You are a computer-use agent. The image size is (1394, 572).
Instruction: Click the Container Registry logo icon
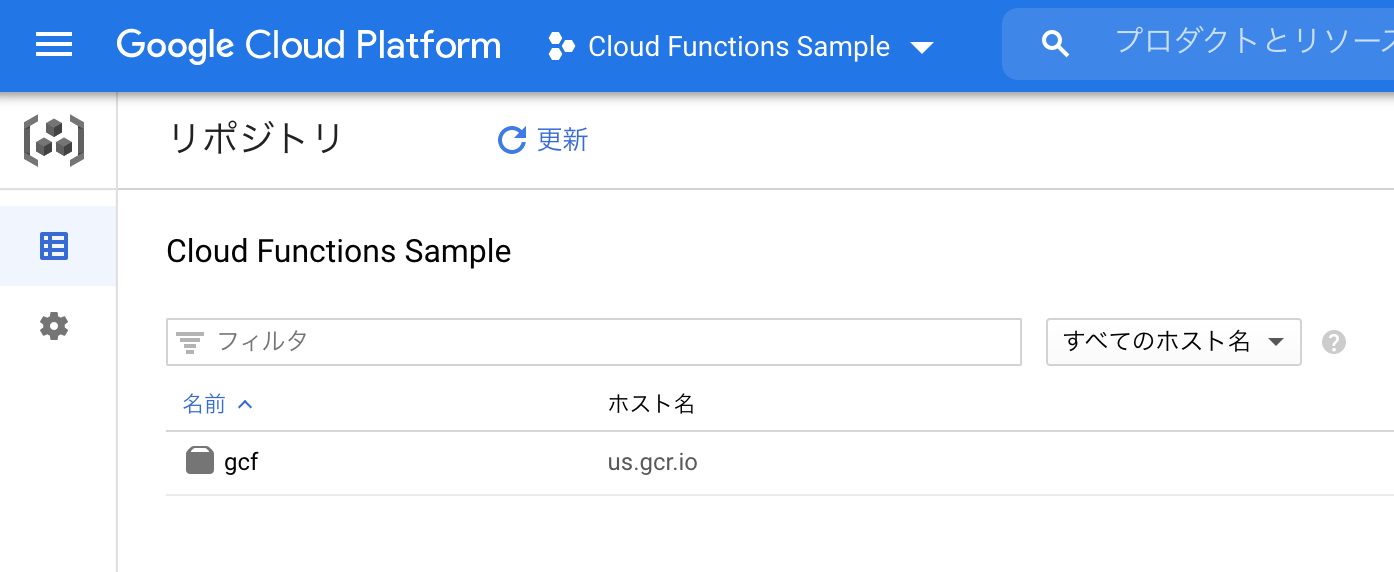pyautogui.click(x=54, y=140)
